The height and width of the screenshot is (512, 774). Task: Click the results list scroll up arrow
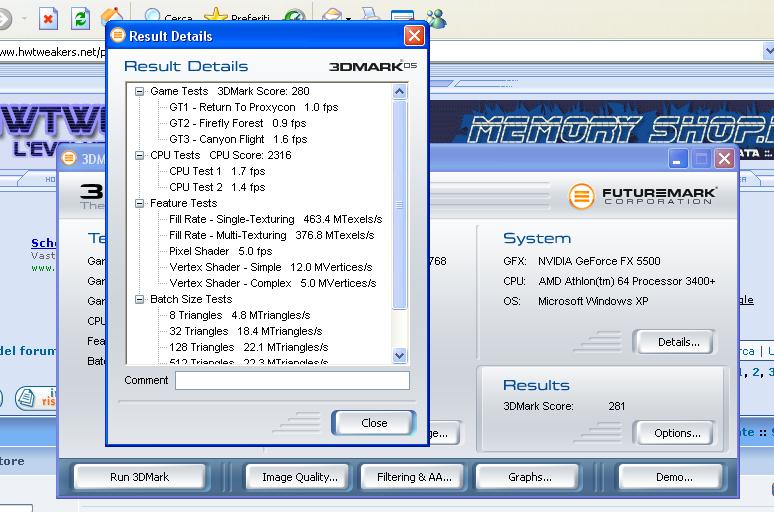pyautogui.click(x=399, y=91)
